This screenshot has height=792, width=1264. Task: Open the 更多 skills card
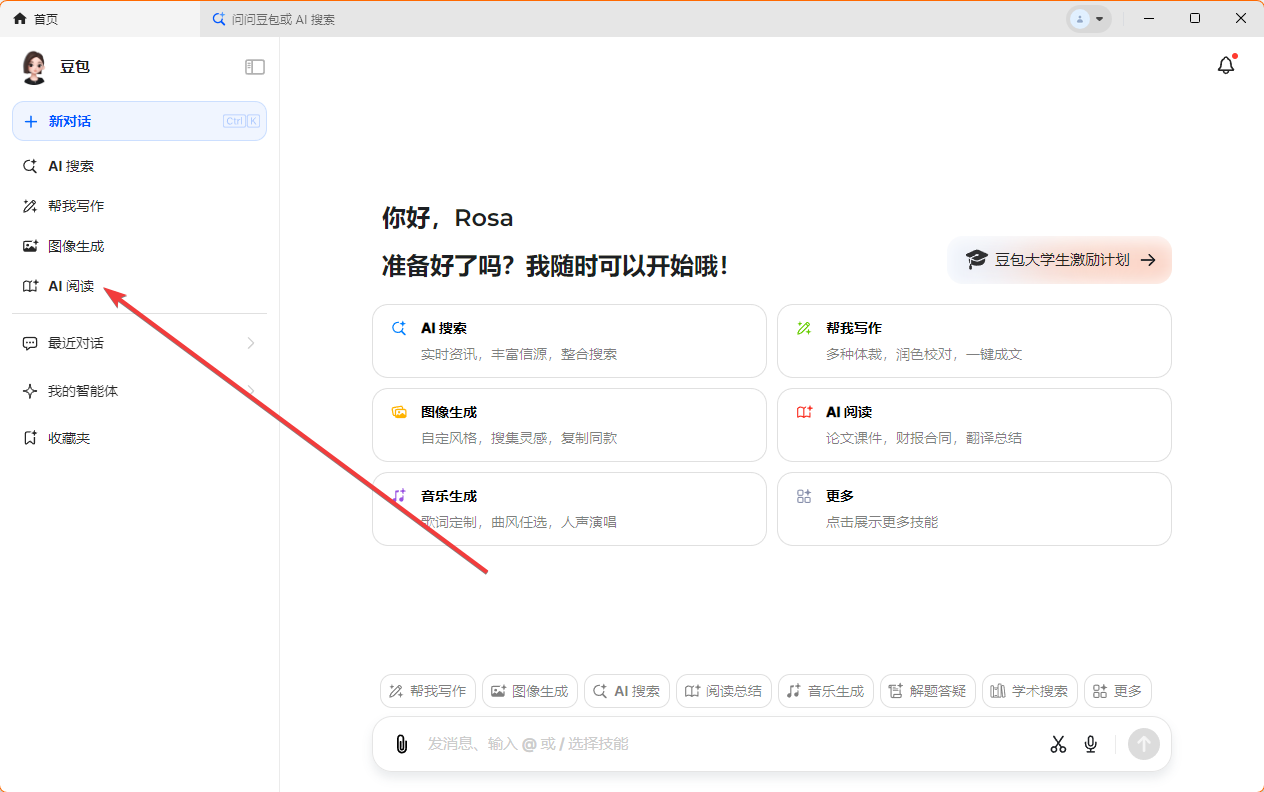tap(974, 509)
